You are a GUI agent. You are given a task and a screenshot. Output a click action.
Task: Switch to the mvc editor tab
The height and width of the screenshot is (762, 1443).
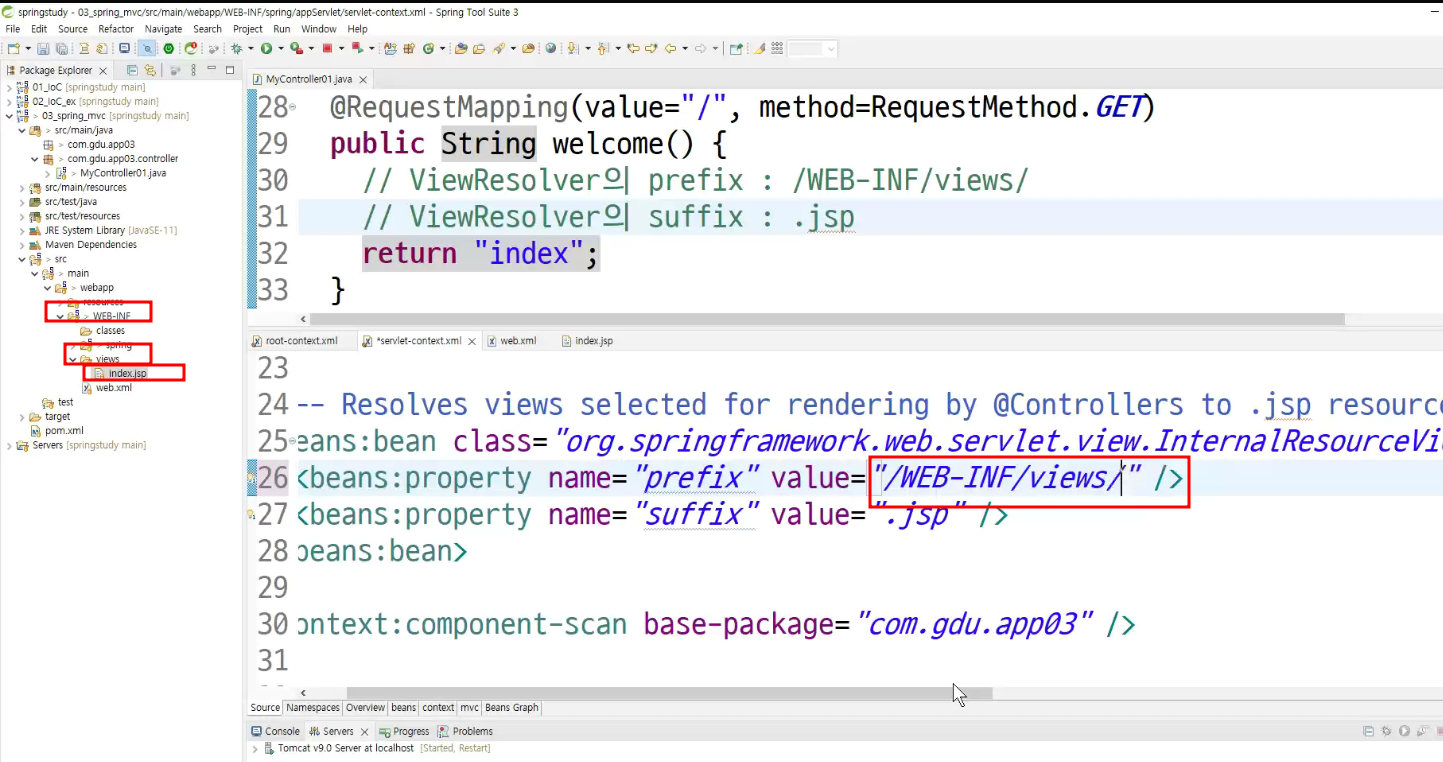[x=469, y=707]
